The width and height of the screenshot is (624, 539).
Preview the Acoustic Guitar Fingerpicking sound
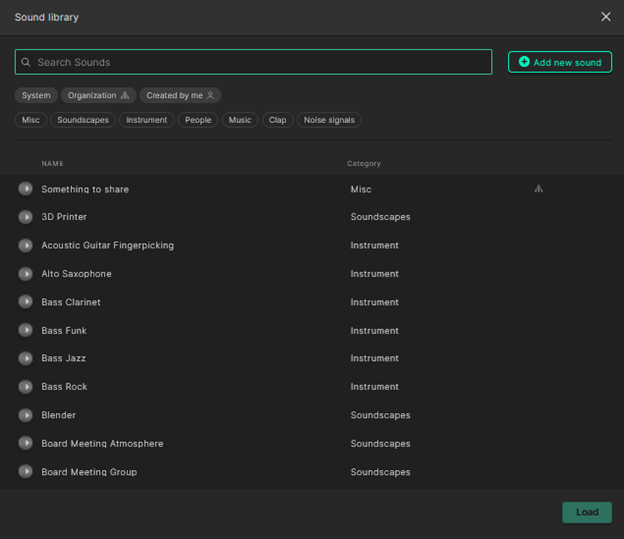point(25,245)
